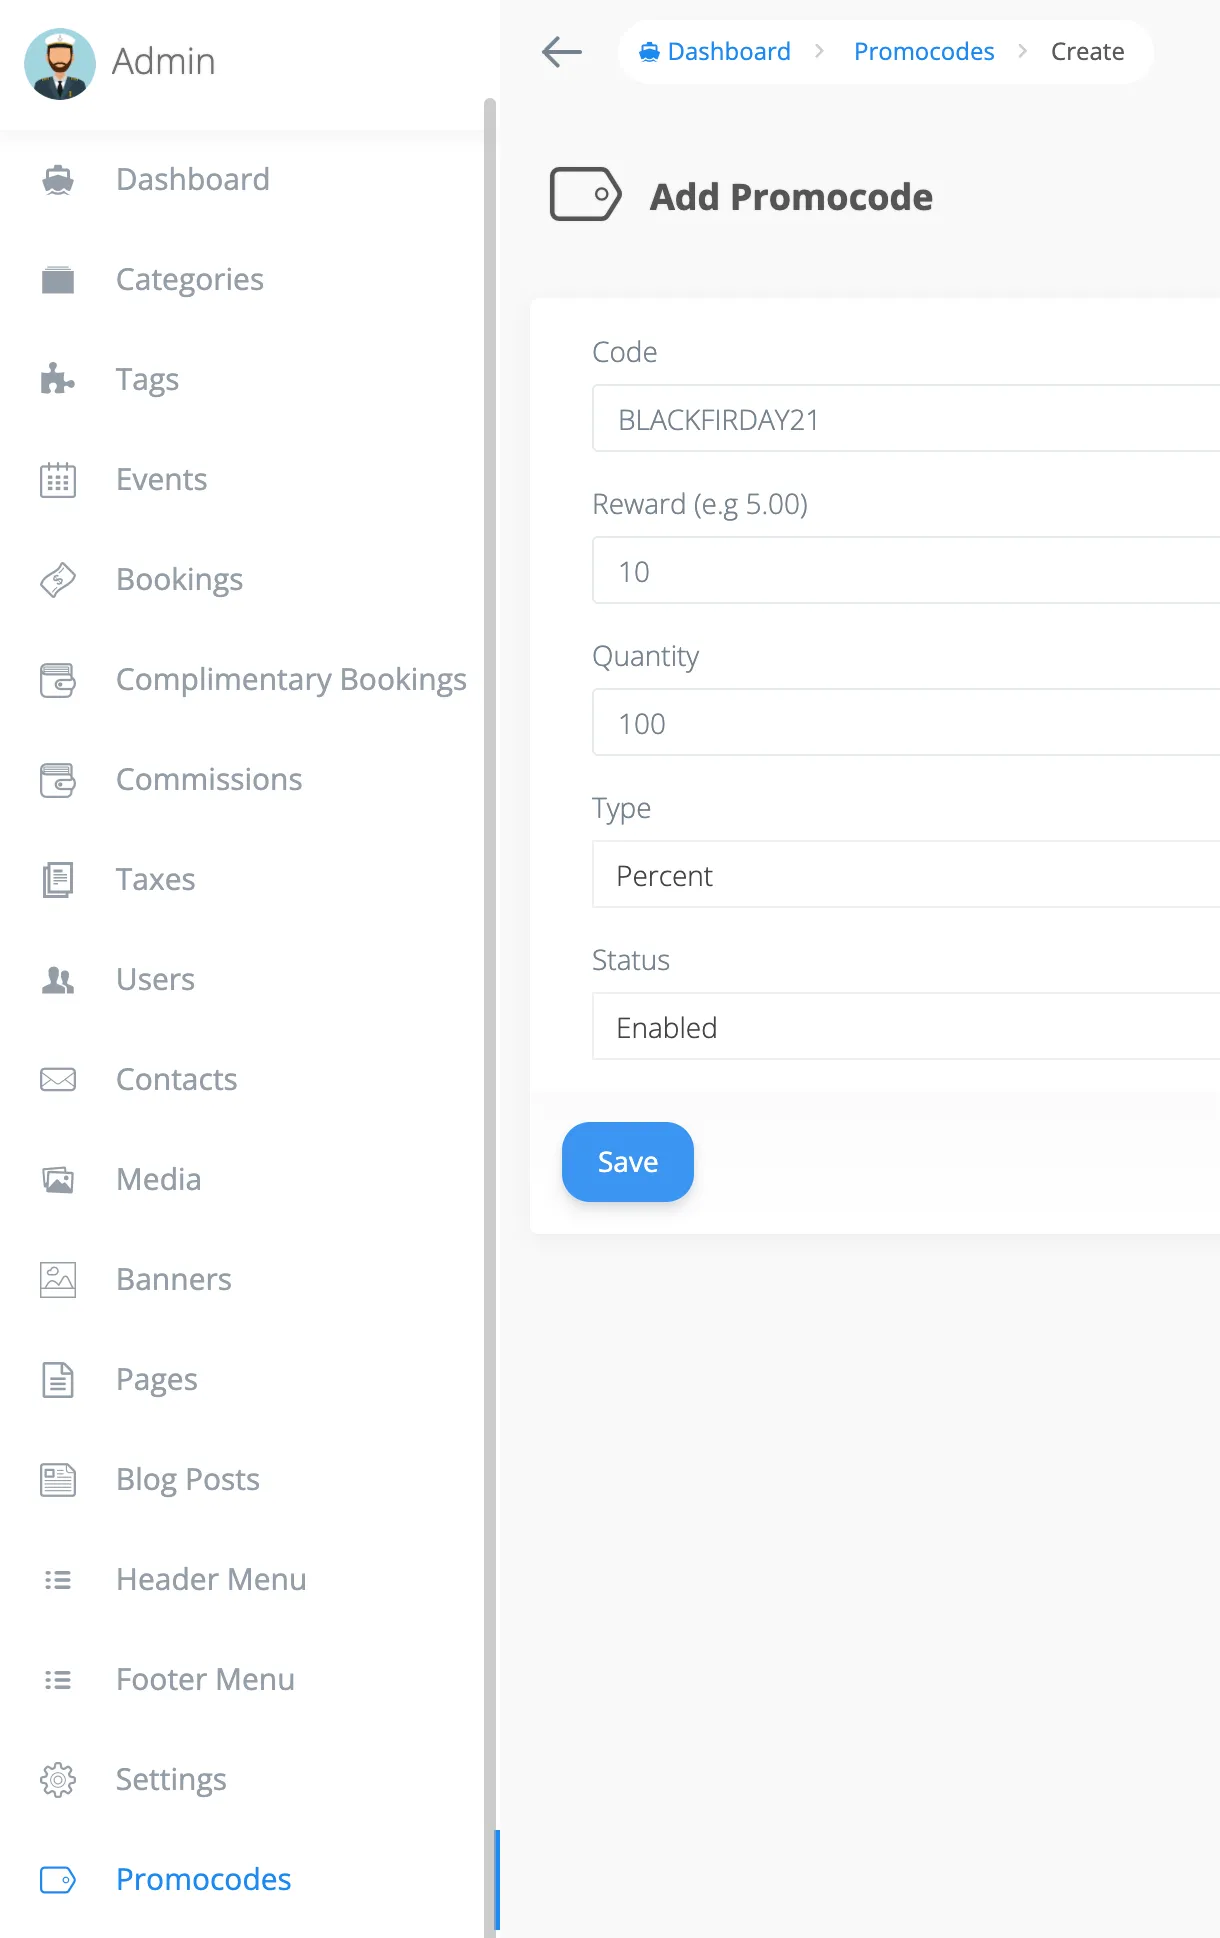Open Media via the picture icon
The image size is (1220, 1938).
(57, 1179)
